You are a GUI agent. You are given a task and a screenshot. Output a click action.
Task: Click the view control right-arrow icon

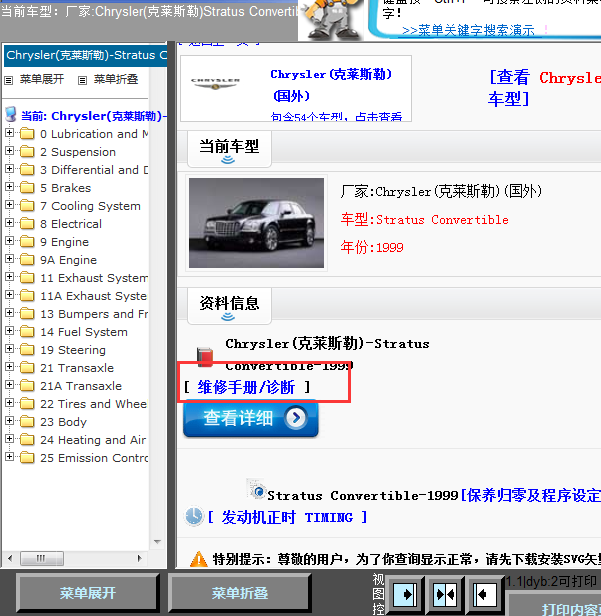pyautogui.click(x=405, y=594)
